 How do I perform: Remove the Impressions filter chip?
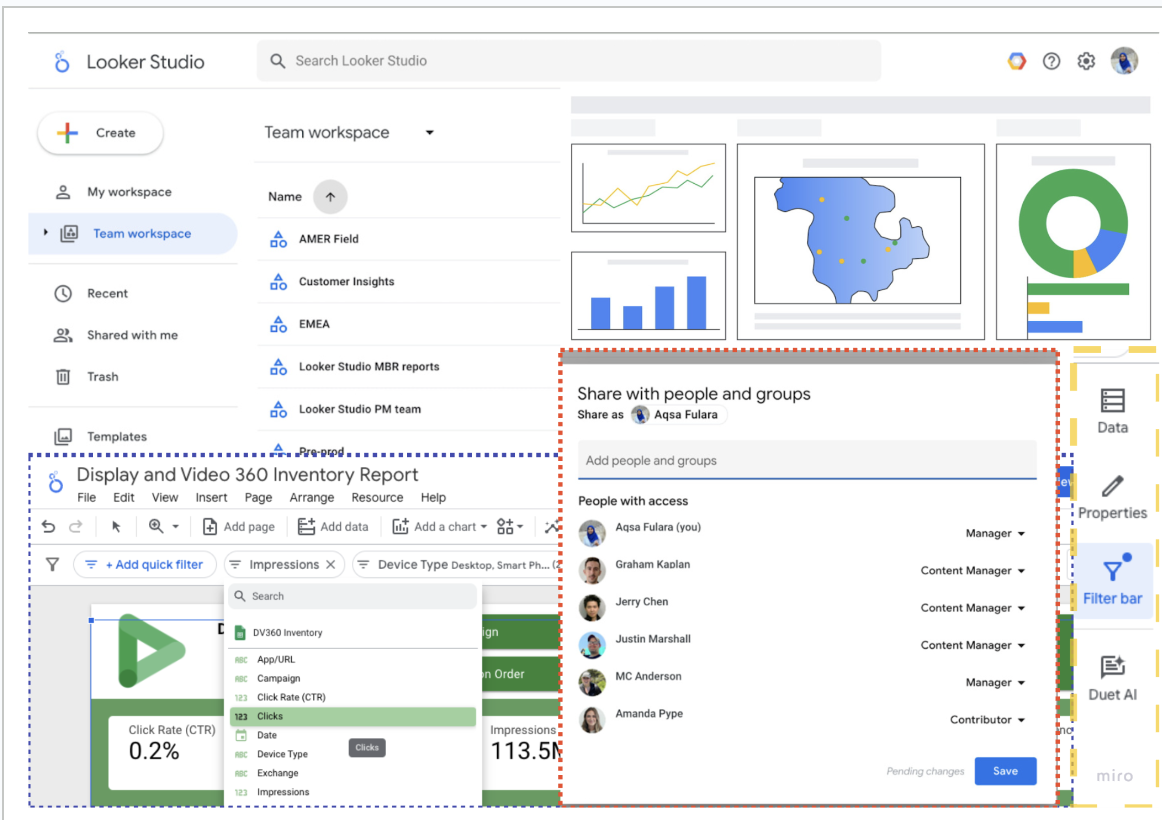[x=331, y=564]
